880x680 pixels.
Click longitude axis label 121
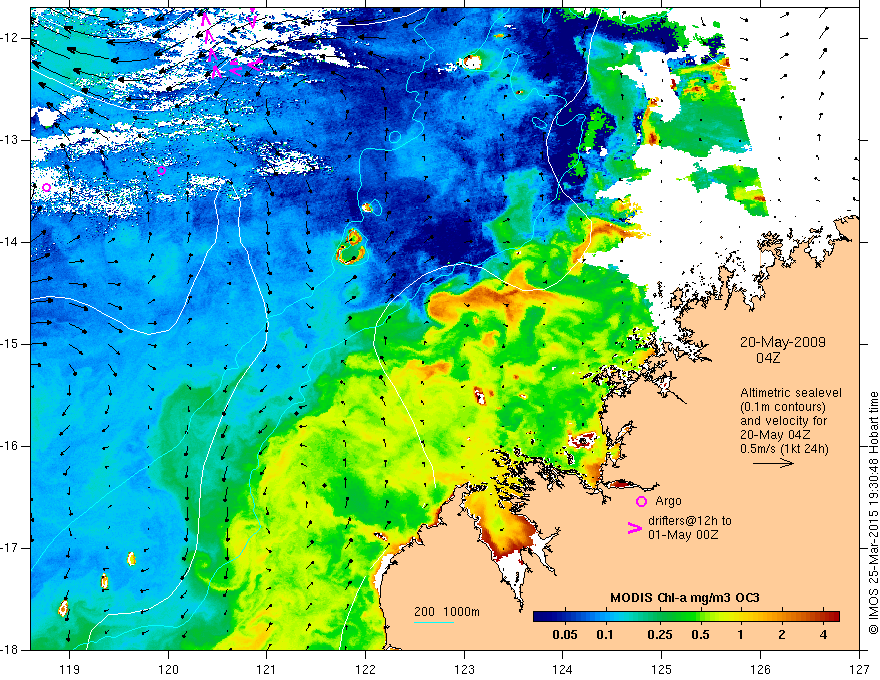tap(267, 669)
